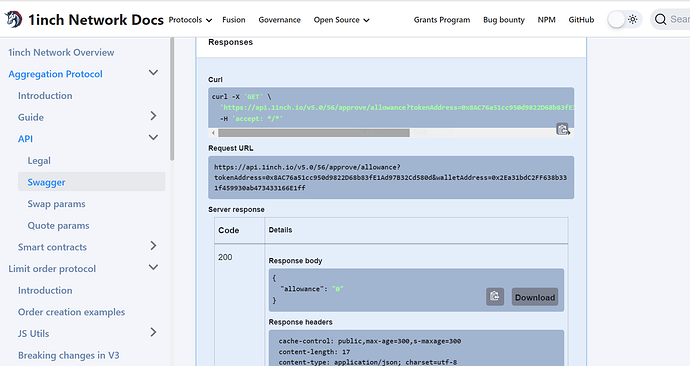Click the Server response label
The image size is (690, 366).
(x=236, y=209)
